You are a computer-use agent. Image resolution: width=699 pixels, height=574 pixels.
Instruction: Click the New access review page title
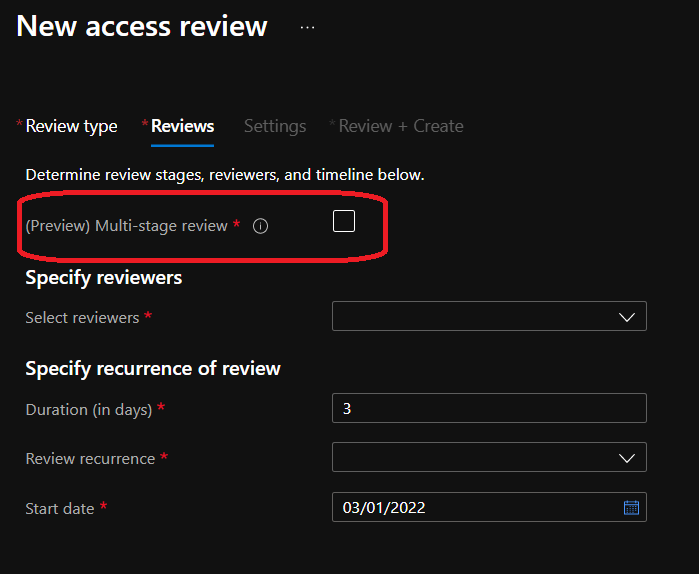pos(142,26)
